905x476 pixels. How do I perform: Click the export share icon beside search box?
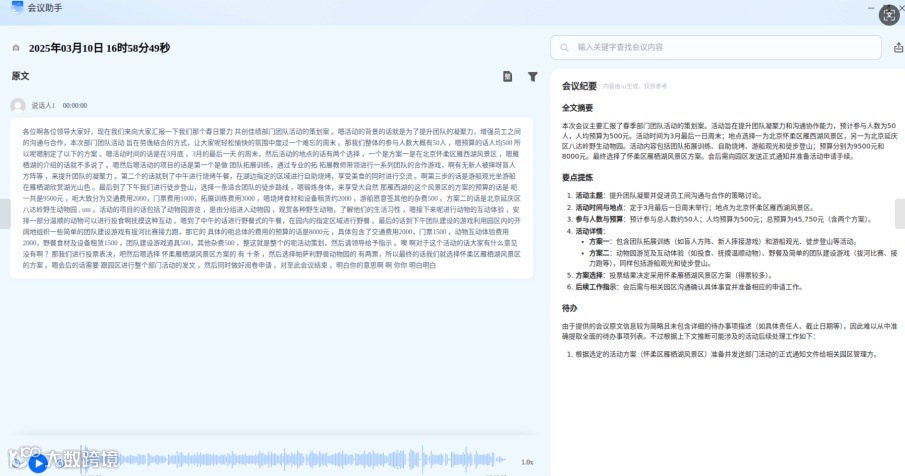click(x=899, y=47)
